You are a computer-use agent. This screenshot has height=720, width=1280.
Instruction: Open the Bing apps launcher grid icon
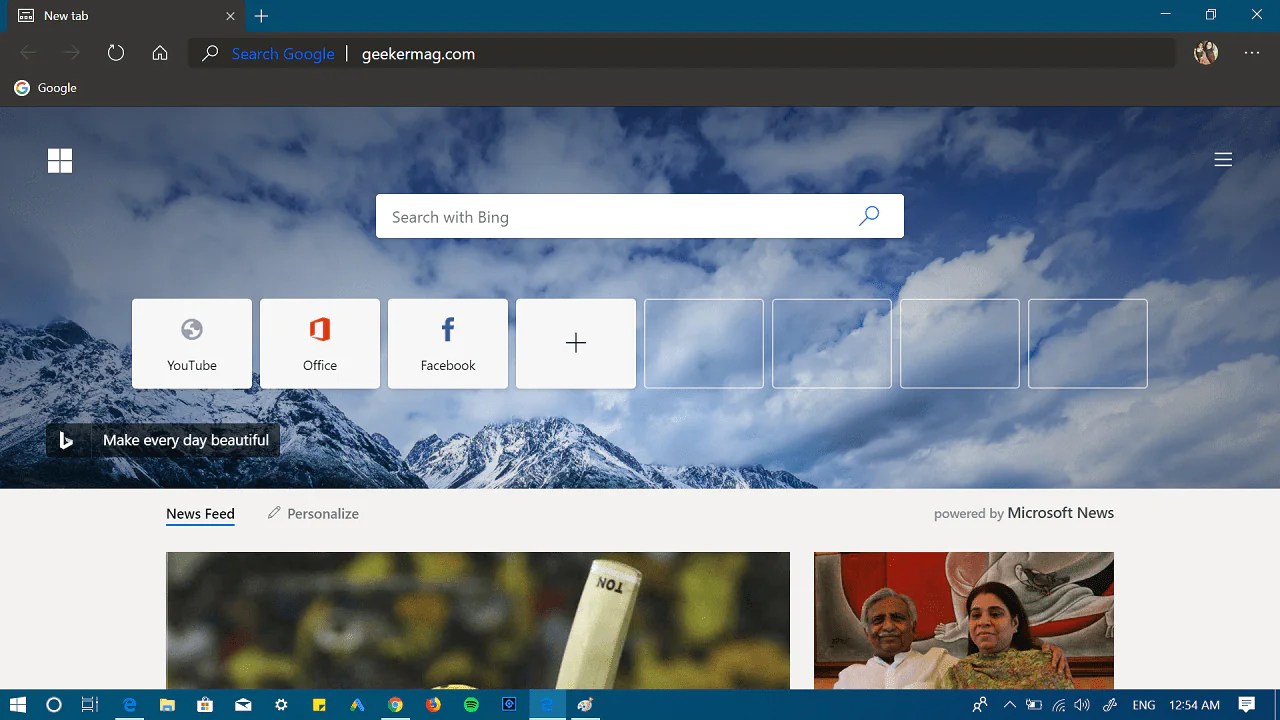point(60,160)
